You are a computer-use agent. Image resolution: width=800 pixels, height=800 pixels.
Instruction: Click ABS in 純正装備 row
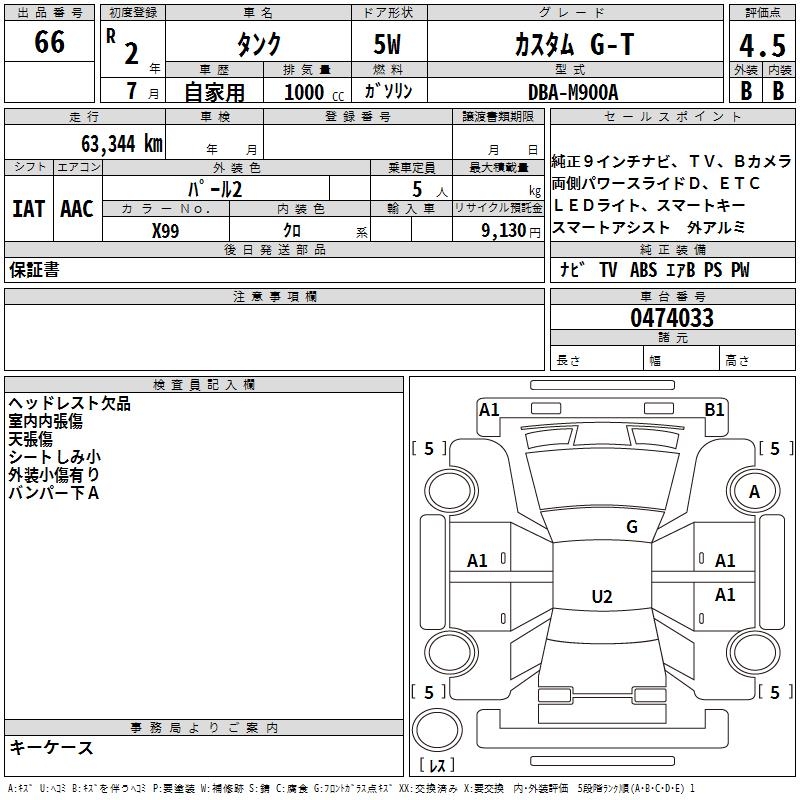click(x=643, y=269)
